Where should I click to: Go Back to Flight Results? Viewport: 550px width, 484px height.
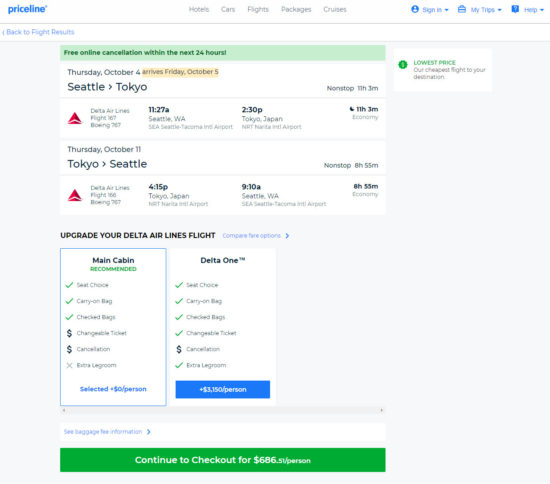38,32
